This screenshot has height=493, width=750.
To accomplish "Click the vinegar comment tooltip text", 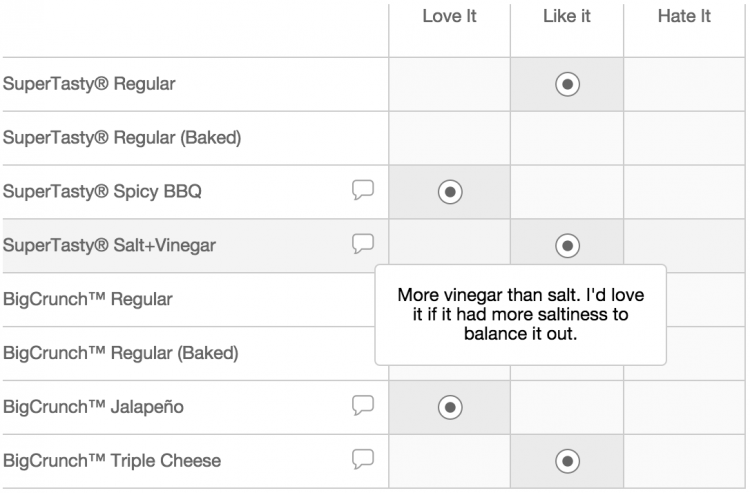I will (x=520, y=314).
